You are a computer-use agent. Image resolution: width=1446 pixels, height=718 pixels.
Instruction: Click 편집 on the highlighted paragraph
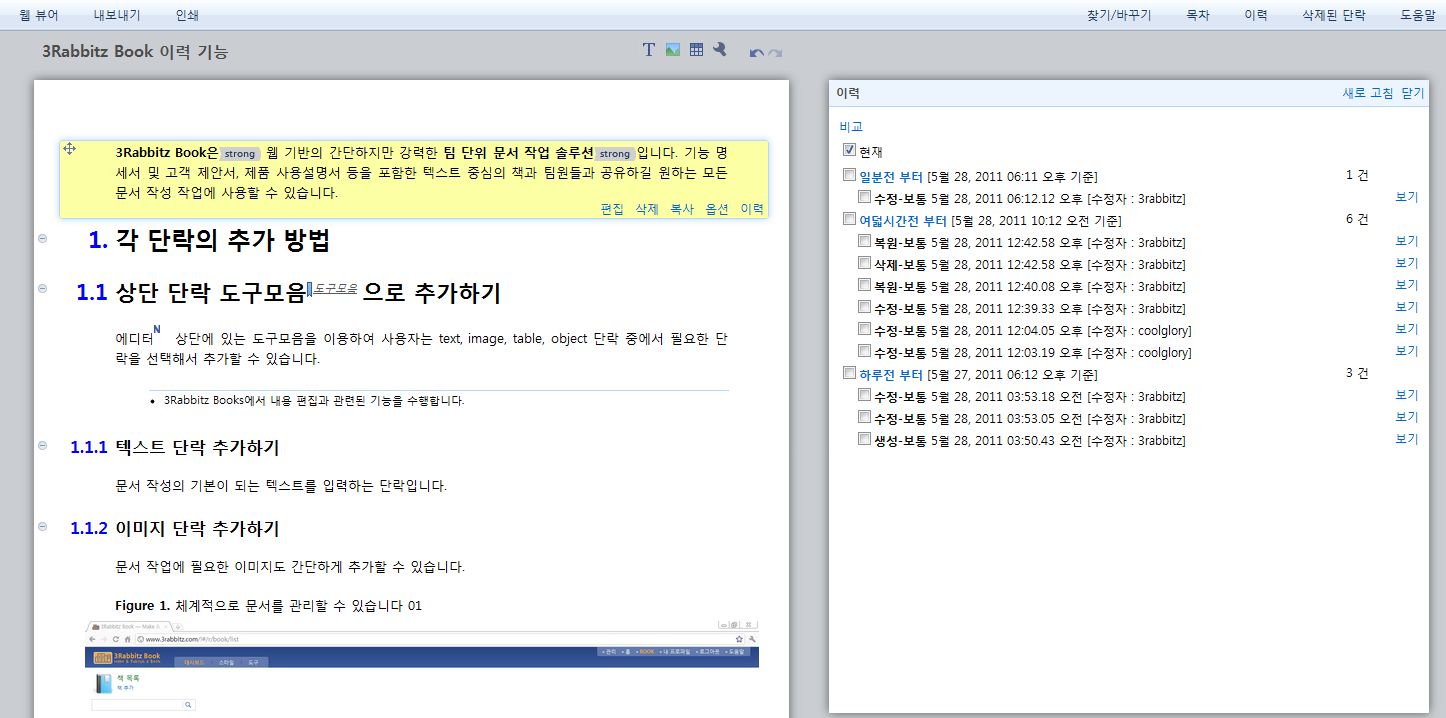tap(612, 209)
